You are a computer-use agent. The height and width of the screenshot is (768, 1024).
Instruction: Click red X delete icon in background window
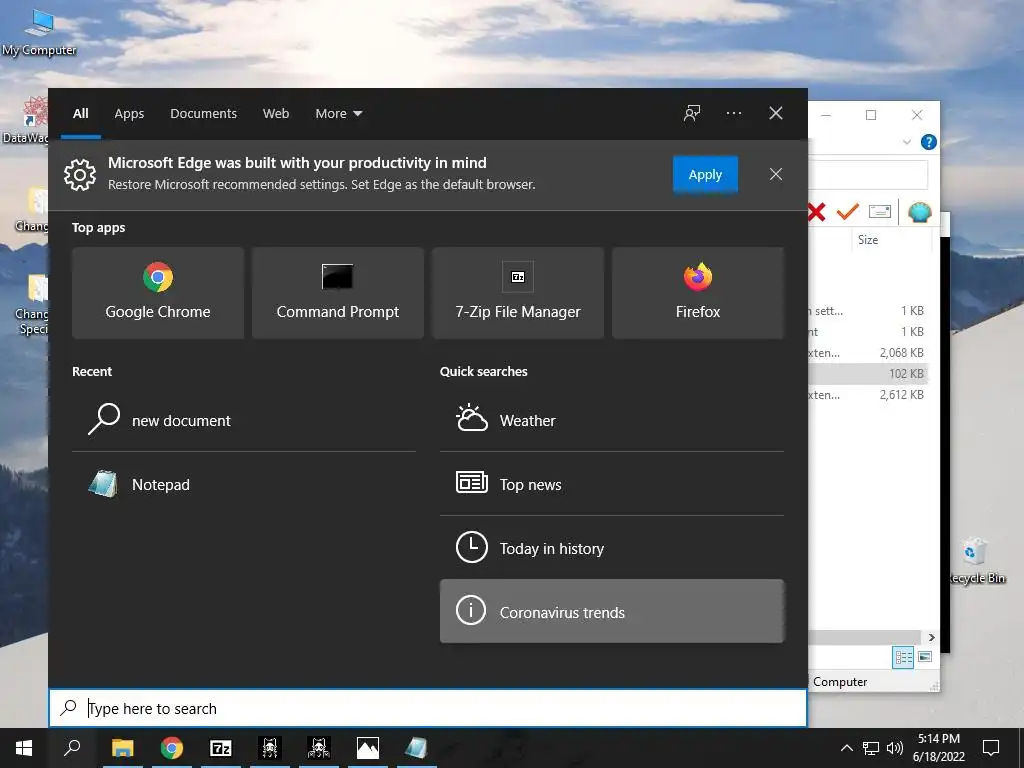816,212
